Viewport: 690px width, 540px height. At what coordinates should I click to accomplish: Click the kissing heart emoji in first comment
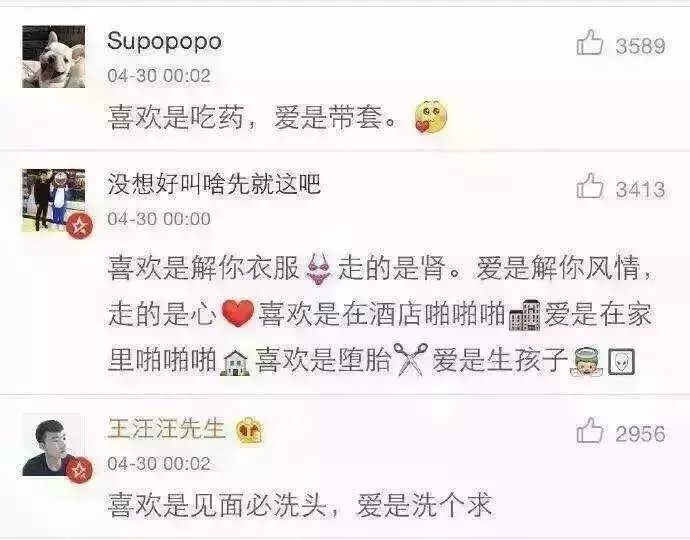[431, 117]
